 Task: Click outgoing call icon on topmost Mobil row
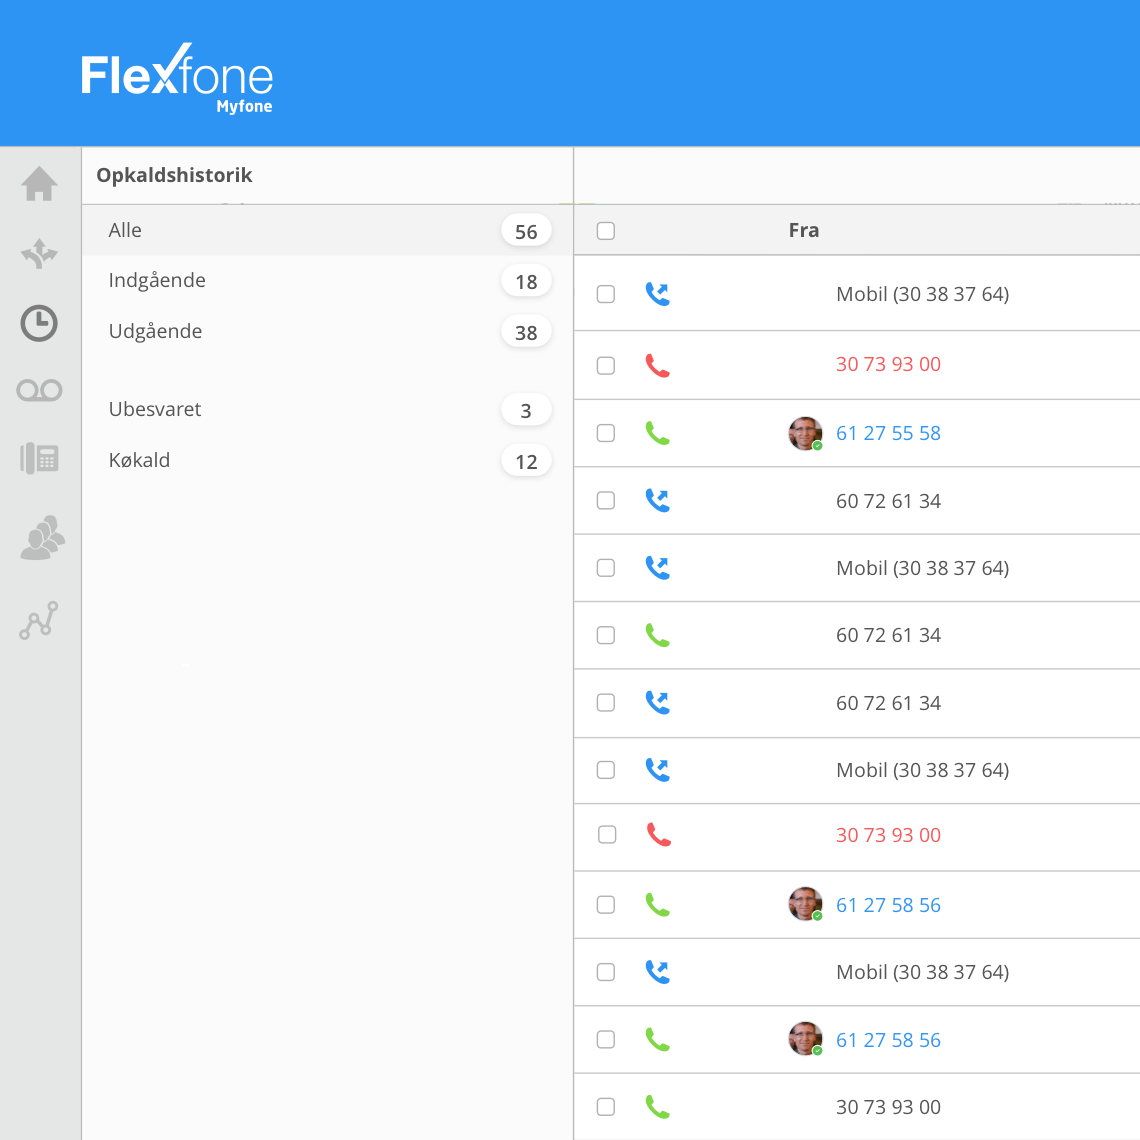click(x=658, y=294)
